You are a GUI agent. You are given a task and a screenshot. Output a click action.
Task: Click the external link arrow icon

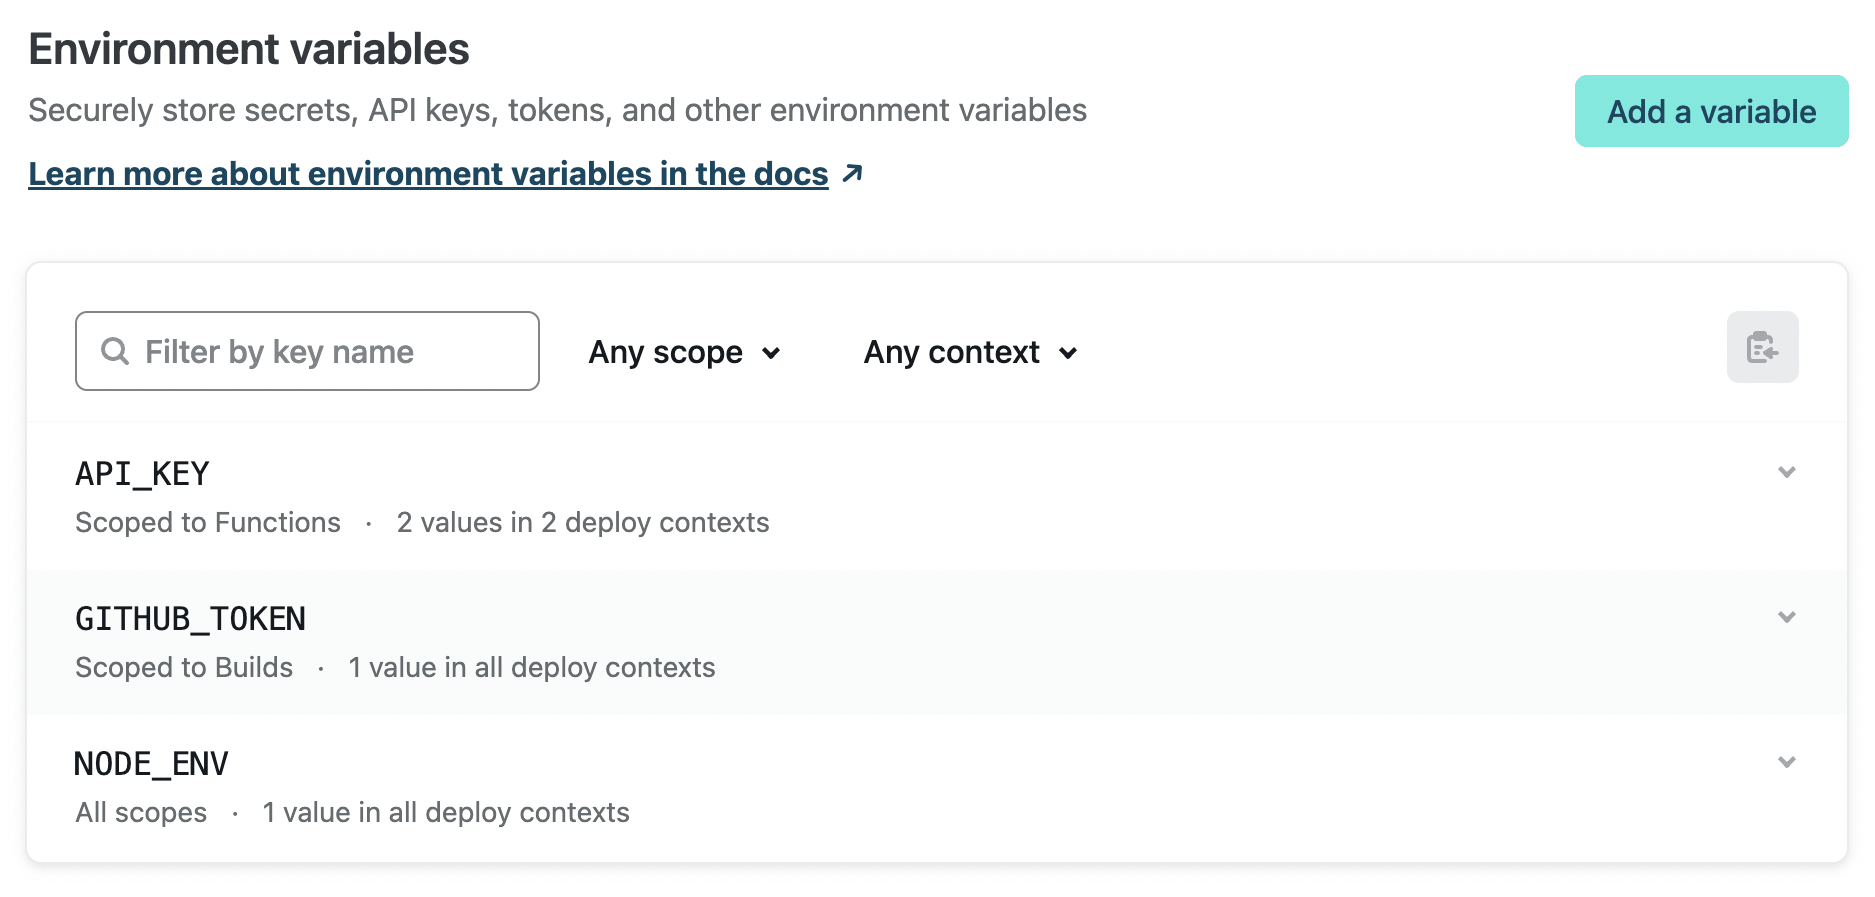852,174
